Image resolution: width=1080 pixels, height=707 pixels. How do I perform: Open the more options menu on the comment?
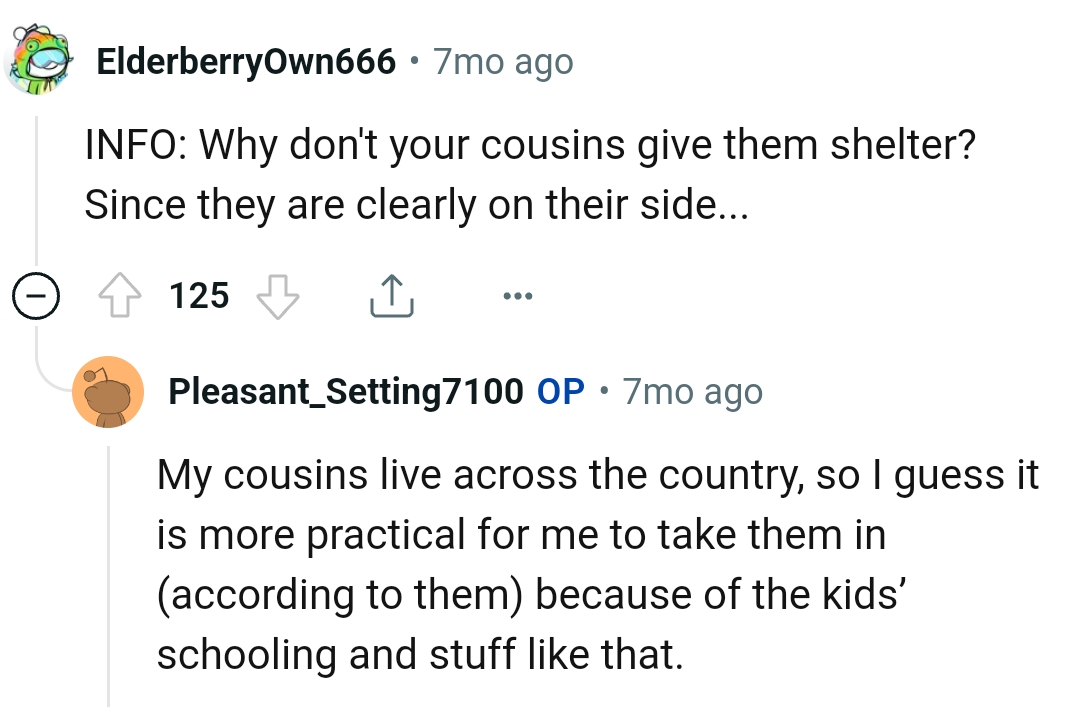point(518,294)
